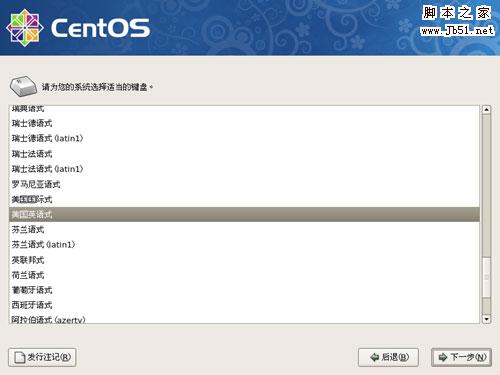
Task: Click the 下一步(N) next button
Action: pos(461,357)
